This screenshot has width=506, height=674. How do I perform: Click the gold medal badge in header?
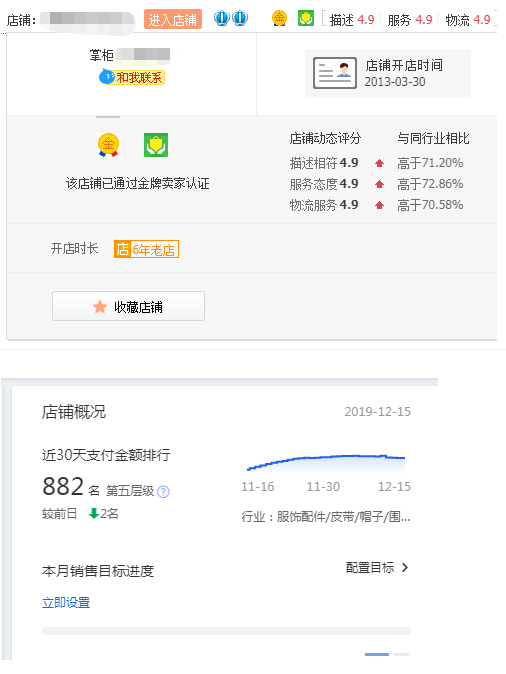[279, 18]
